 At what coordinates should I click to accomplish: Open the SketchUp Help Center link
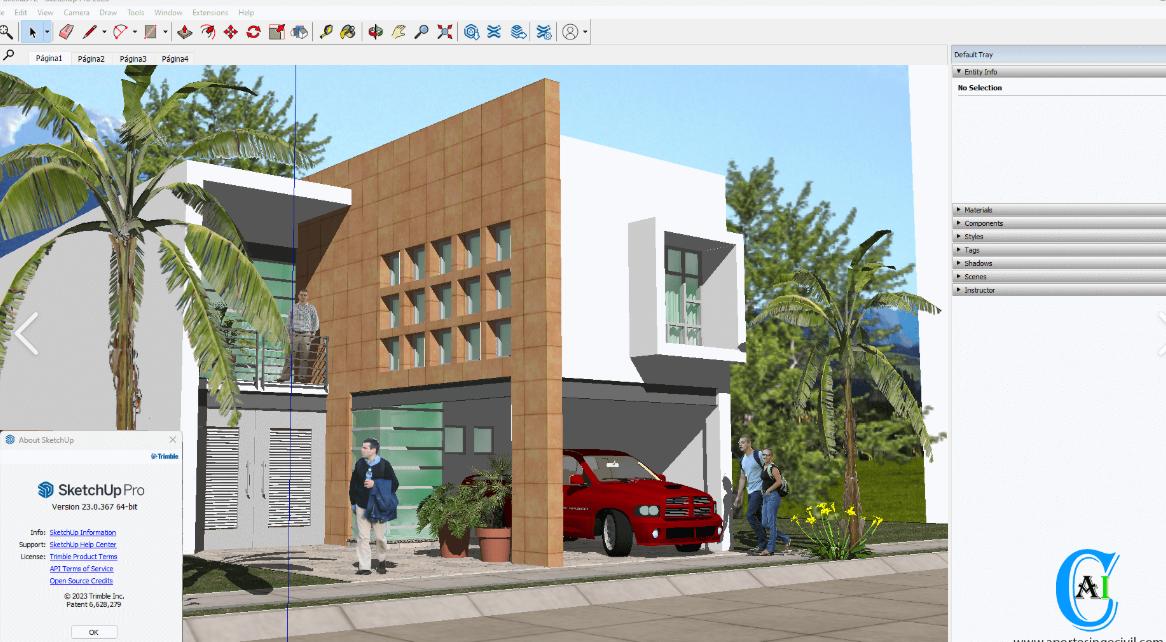tap(83, 545)
